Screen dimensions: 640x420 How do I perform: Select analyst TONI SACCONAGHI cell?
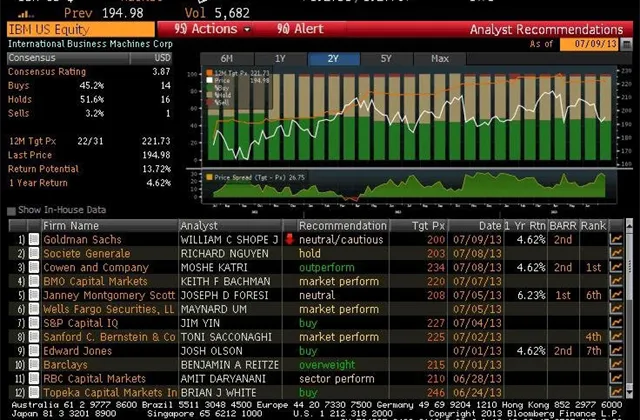point(231,337)
